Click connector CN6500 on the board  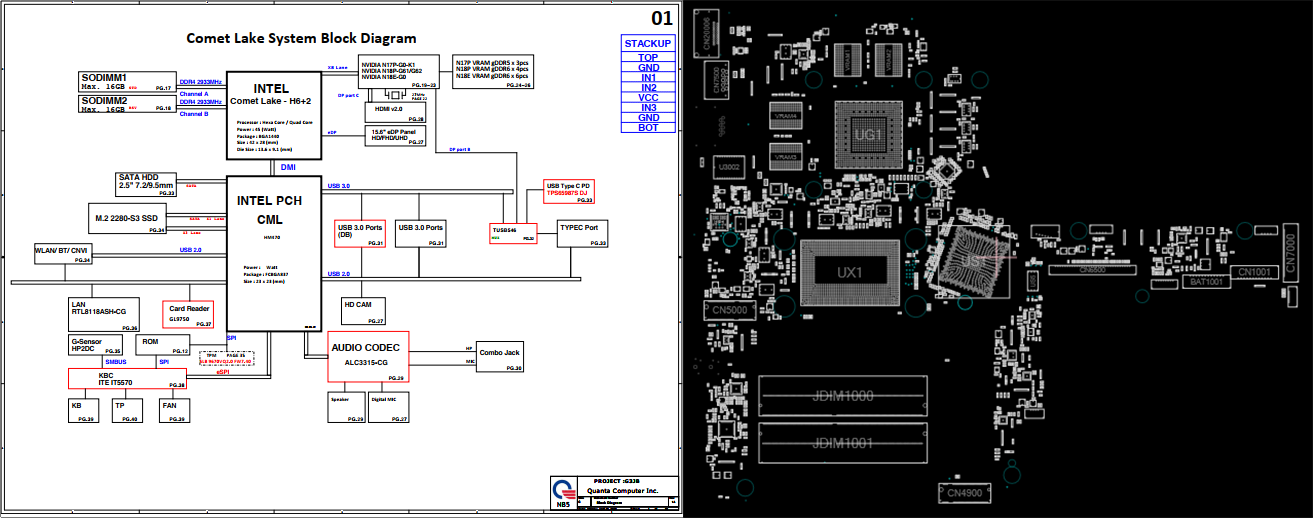click(x=1093, y=269)
